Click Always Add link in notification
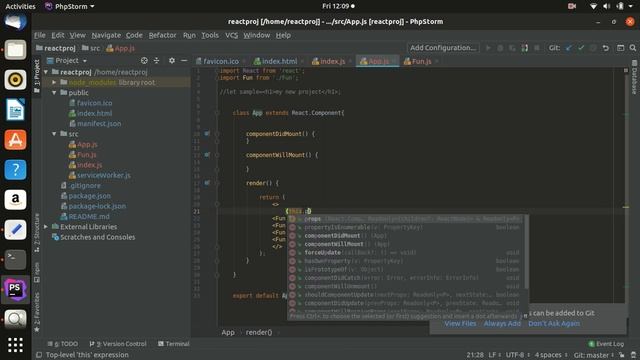 tap(502, 323)
